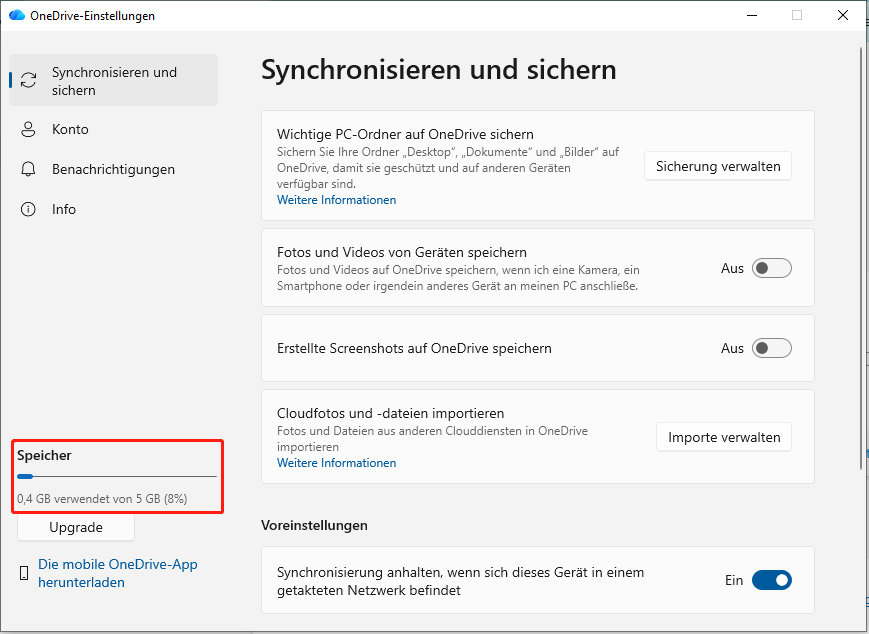Open the Info section
This screenshot has height=634, width=869.
pos(64,209)
